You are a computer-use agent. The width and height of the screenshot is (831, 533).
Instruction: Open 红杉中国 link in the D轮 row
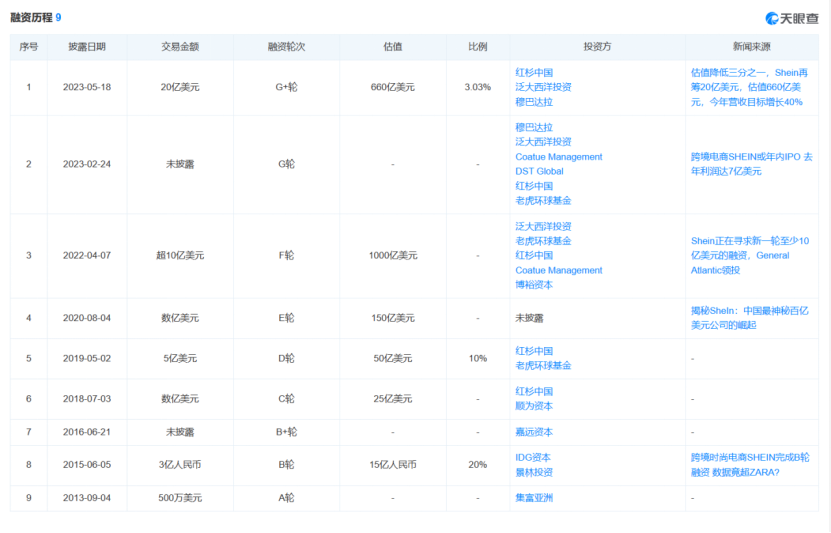534,351
